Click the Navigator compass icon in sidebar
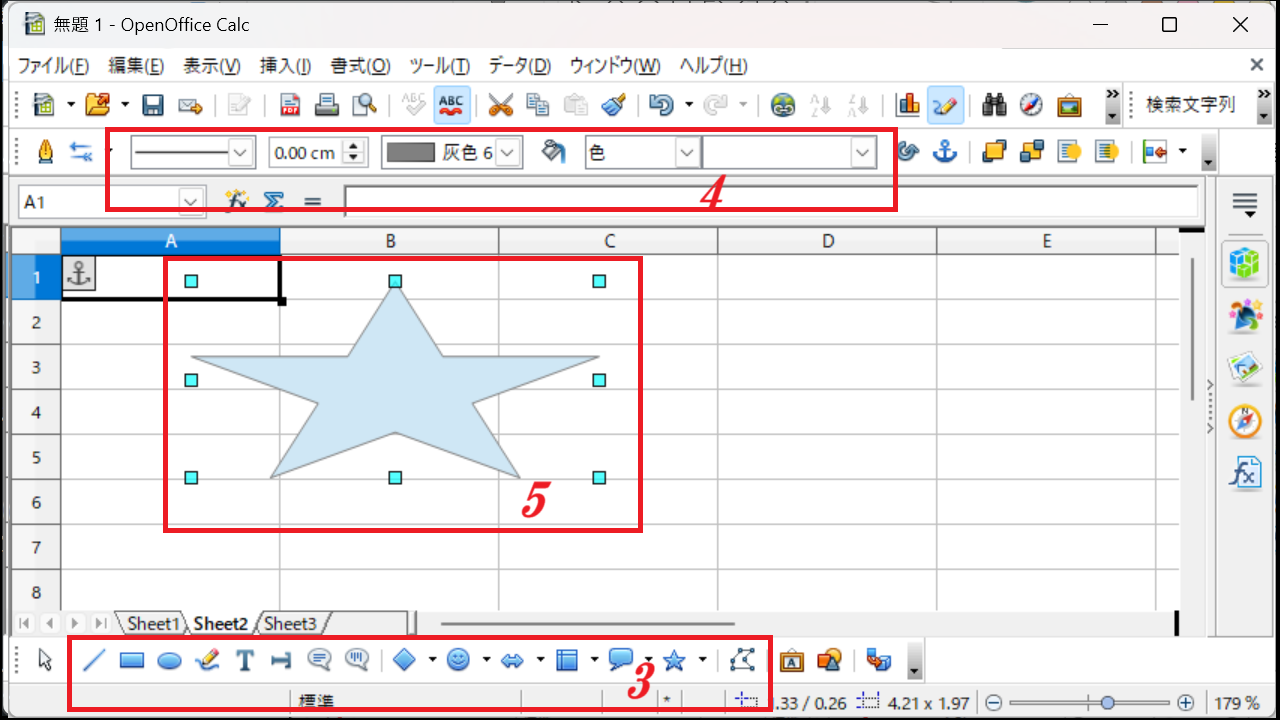Viewport: 1280px width, 720px height. (1245, 421)
